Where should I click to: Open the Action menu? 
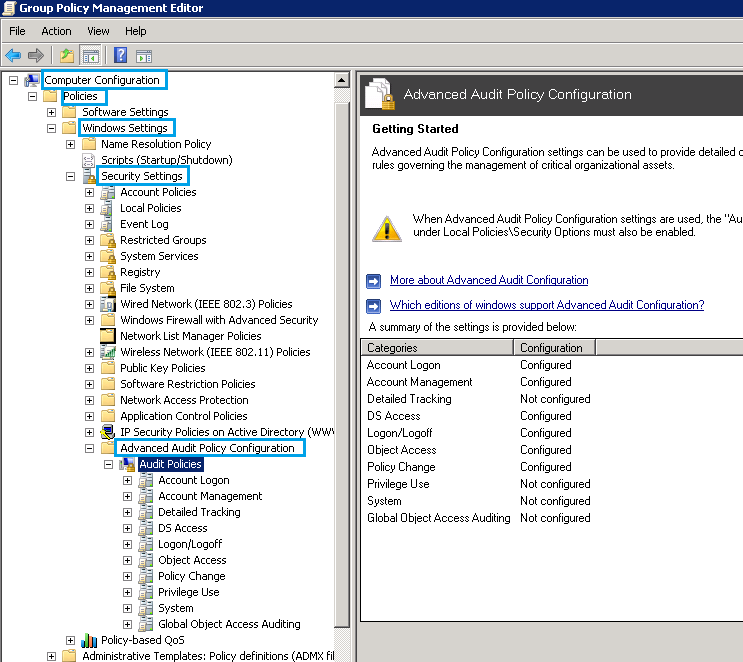(x=56, y=31)
